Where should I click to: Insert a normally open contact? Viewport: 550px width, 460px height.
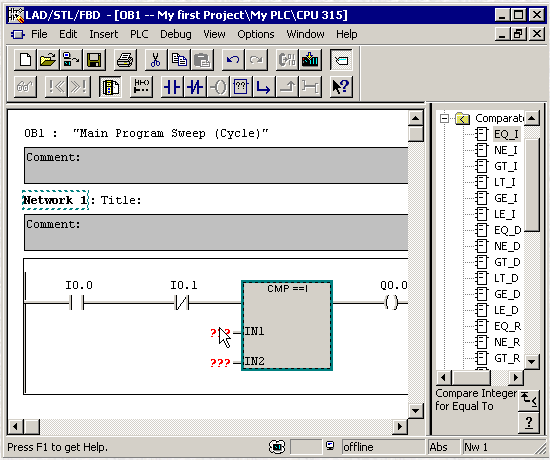tap(172, 87)
